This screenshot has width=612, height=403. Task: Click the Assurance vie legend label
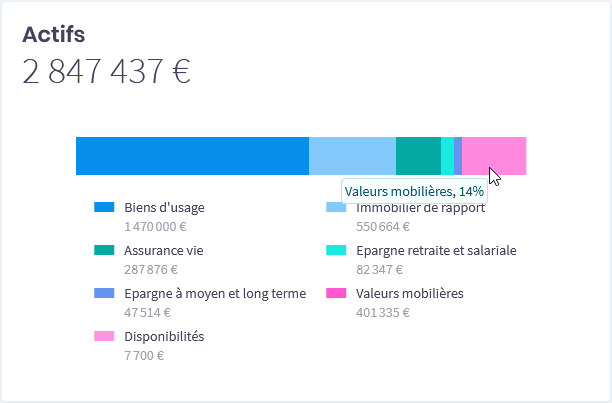(163, 251)
